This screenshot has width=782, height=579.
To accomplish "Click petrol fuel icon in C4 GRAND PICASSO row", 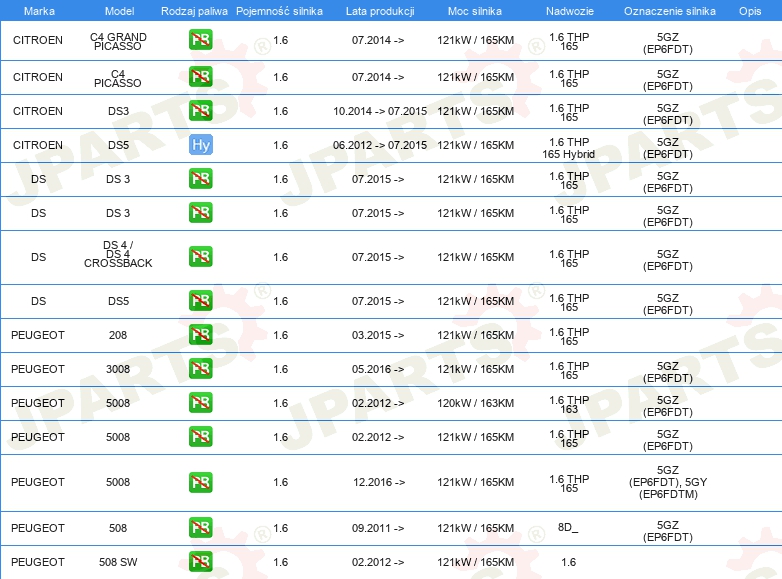I will coord(200,39).
